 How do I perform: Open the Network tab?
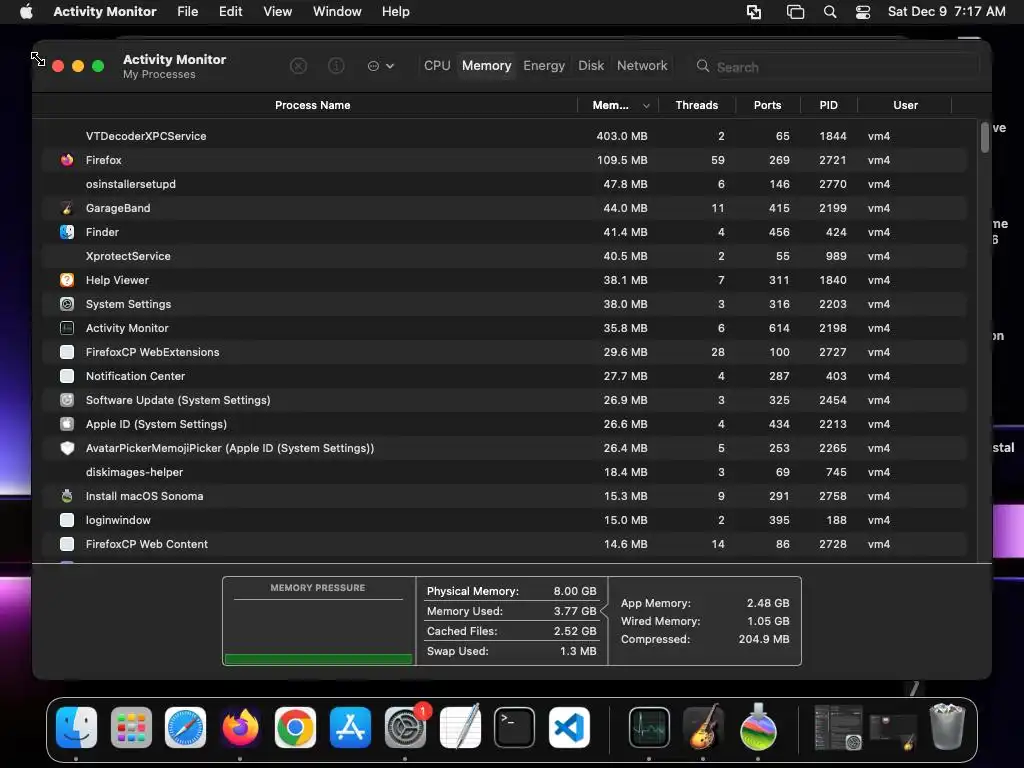(x=642, y=65)
